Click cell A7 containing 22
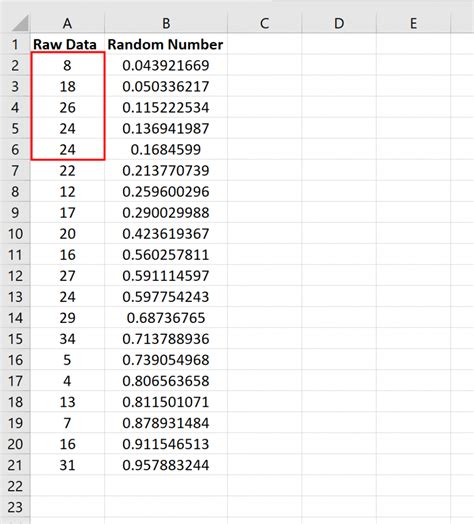Screen dimensions: 474x524 68,170
